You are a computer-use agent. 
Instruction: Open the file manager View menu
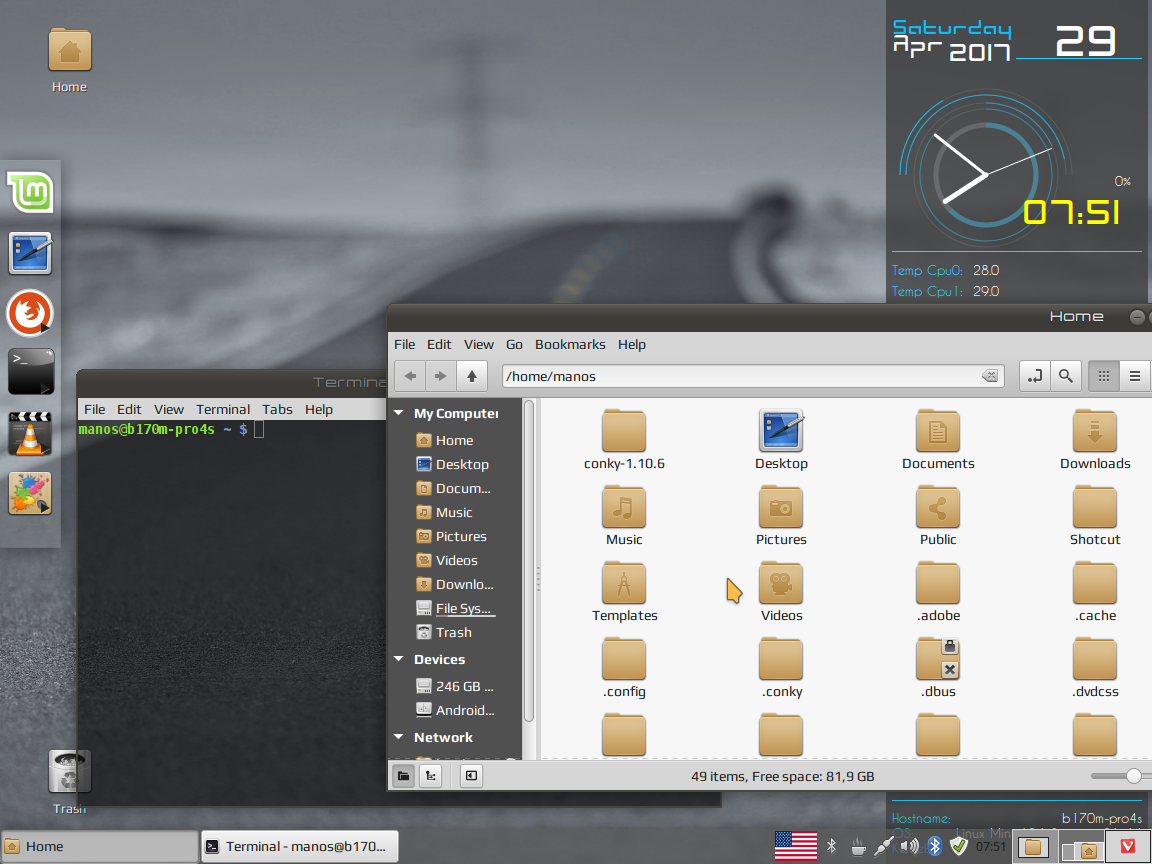tap(479, 345)
